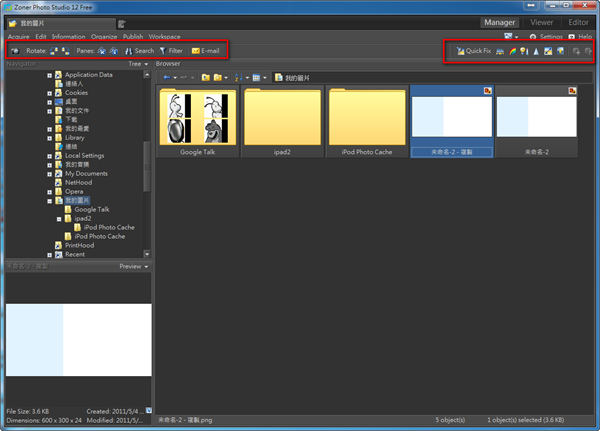Click the Help button
This screenshot has height=431, width=600.
(x=581, y=36)
